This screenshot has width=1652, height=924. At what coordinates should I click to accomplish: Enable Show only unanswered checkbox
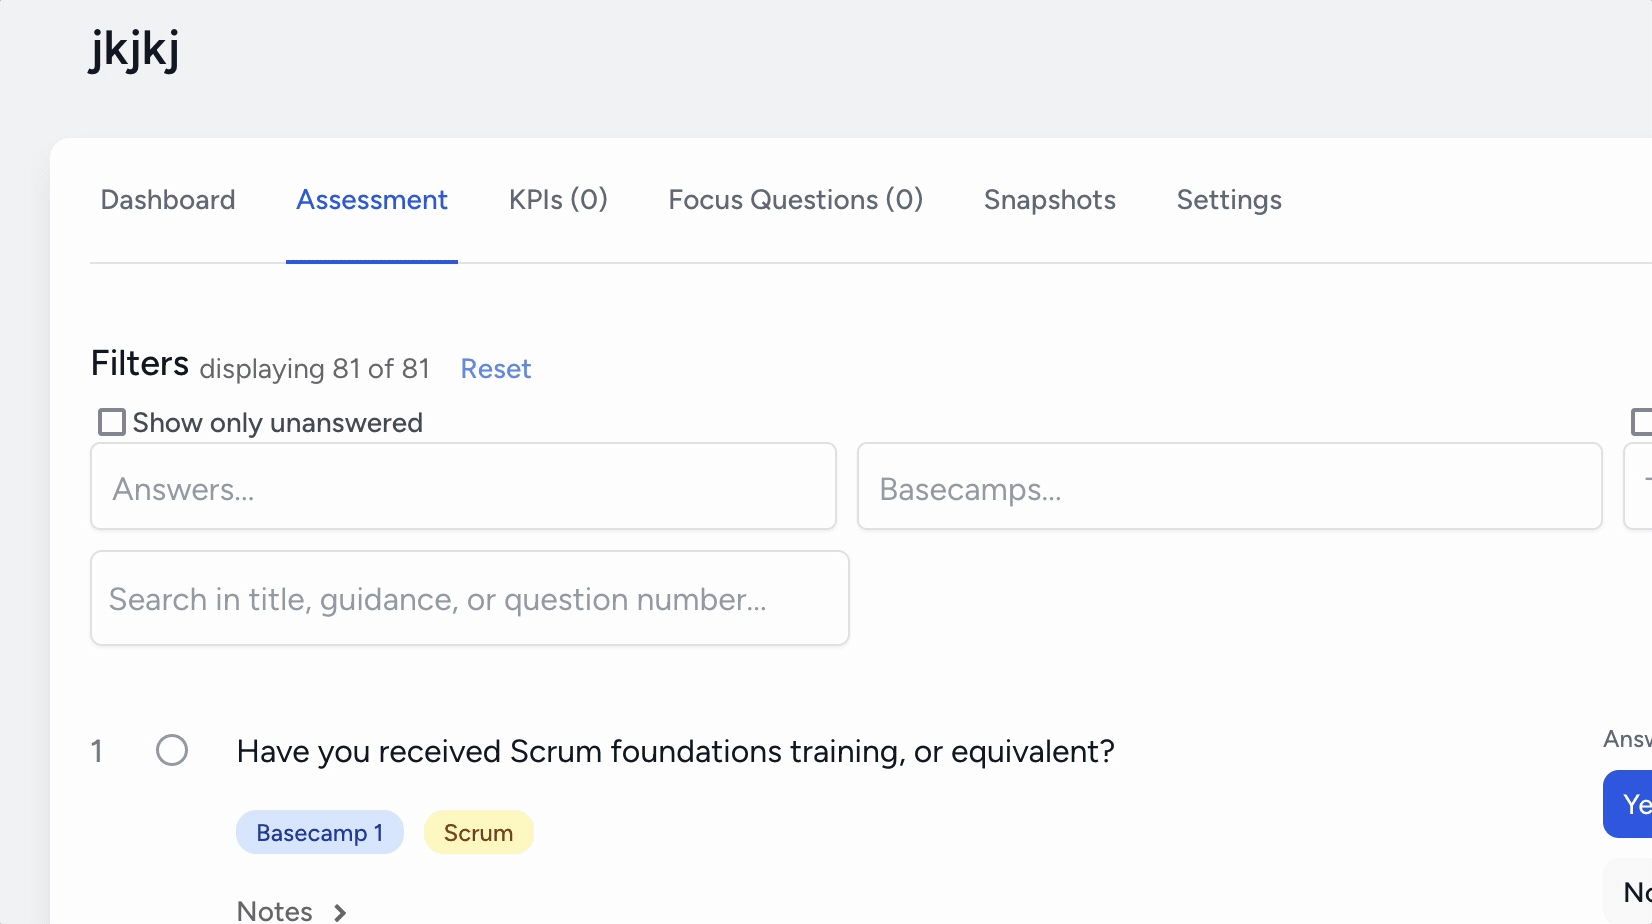click(112, 422)
